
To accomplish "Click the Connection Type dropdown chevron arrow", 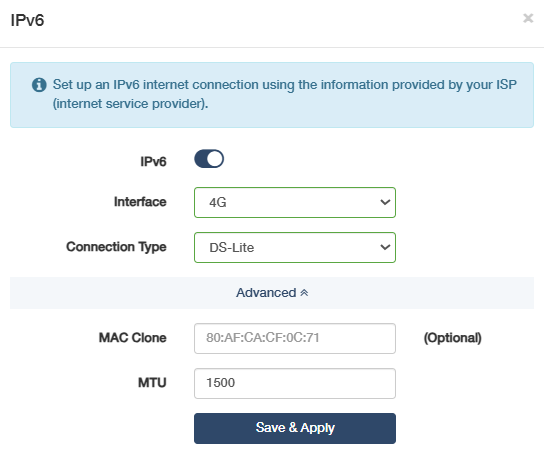I will click(x=385, y=247).
